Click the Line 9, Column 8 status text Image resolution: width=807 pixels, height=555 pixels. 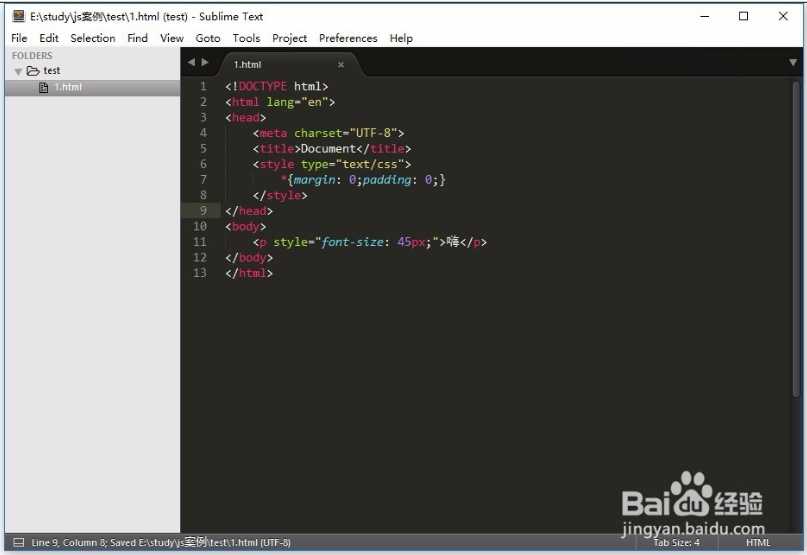pos(68,543)
